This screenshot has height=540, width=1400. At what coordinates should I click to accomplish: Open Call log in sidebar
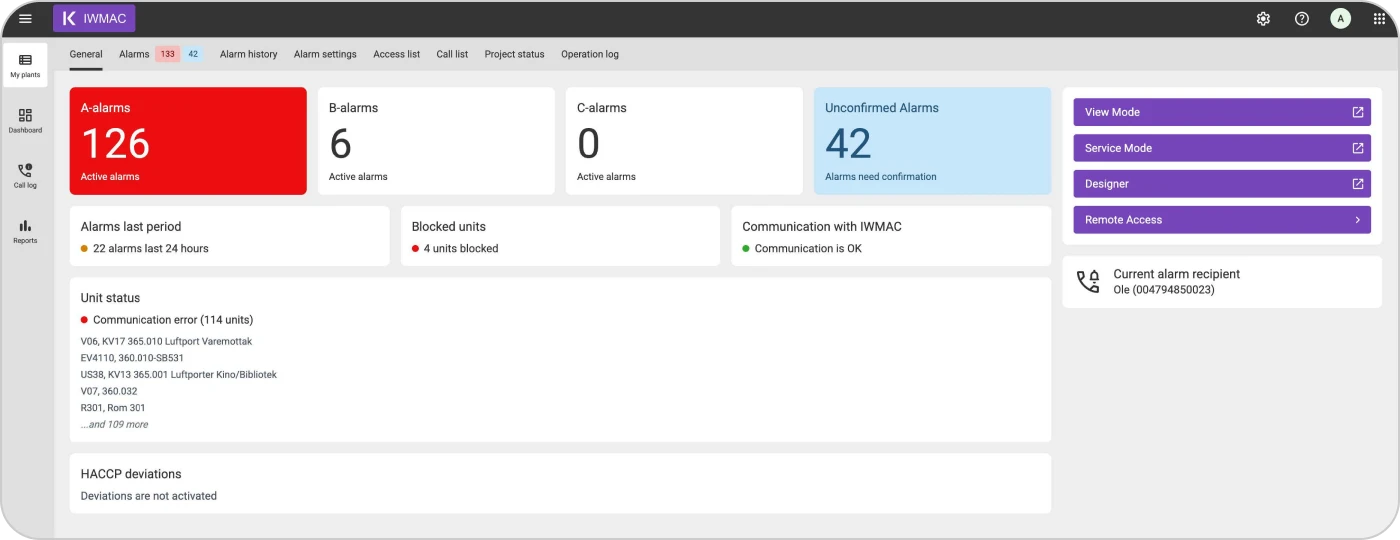tap(25, 176)
